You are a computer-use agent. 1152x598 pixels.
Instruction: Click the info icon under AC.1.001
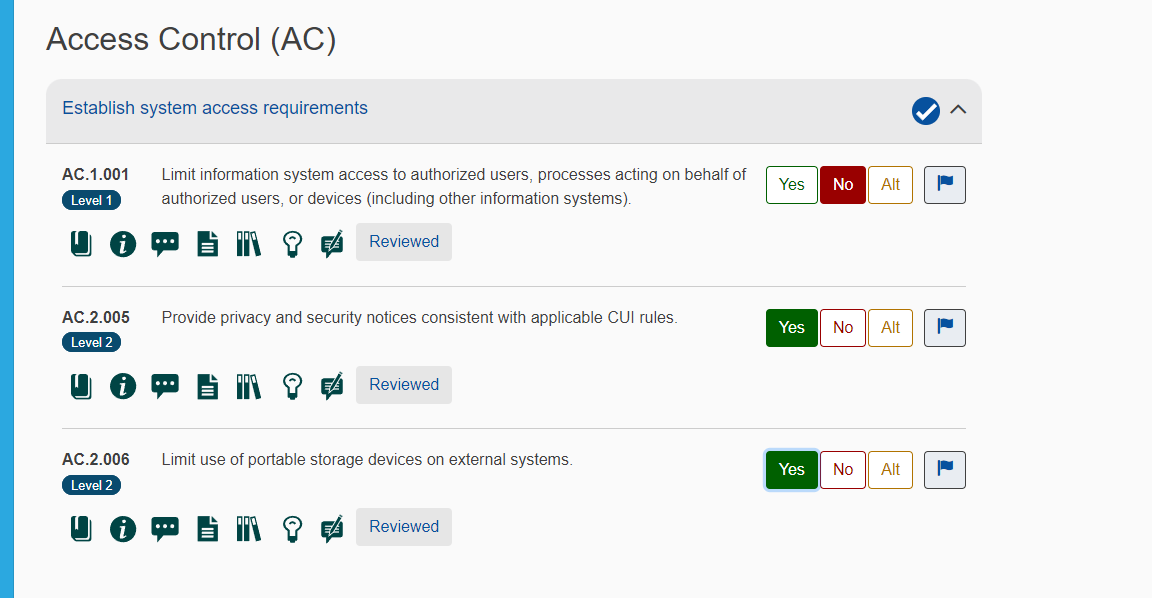click(123, 243)
